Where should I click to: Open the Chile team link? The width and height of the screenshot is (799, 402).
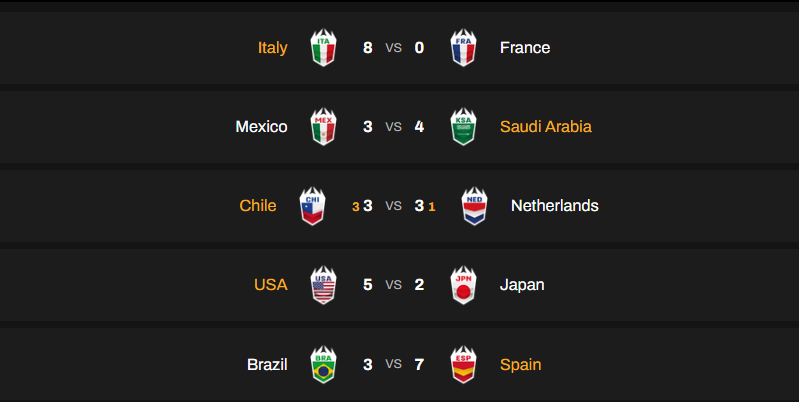tap(258, 206)
